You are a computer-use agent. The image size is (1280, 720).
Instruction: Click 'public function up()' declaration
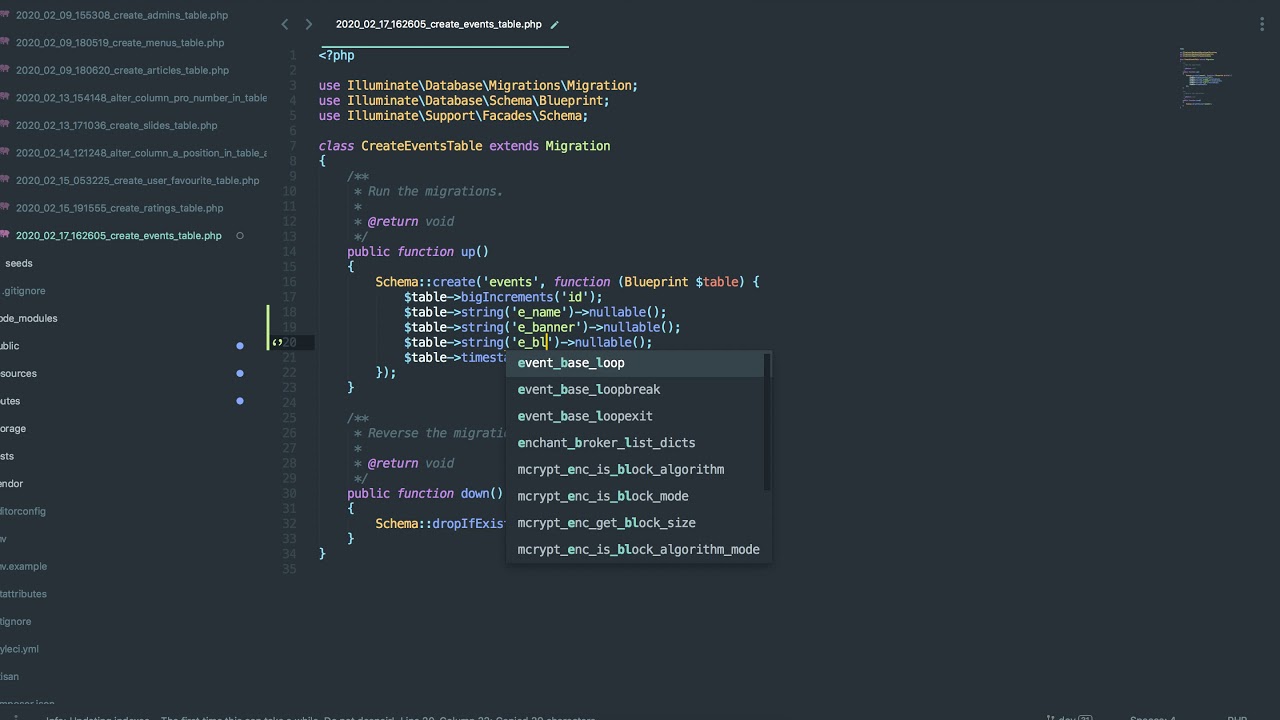pyautogui.click(x=418, y=252)
